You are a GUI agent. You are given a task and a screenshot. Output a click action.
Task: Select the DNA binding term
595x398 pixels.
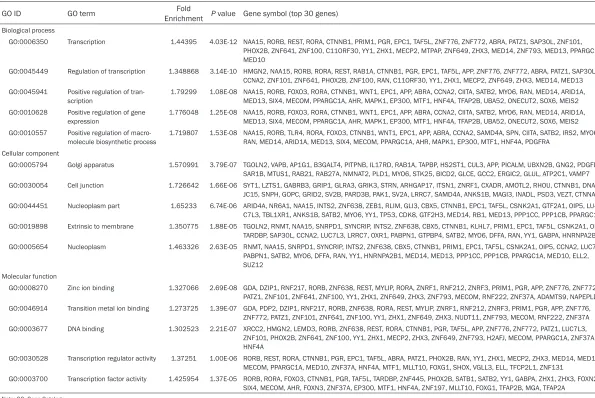coord(86,329)
